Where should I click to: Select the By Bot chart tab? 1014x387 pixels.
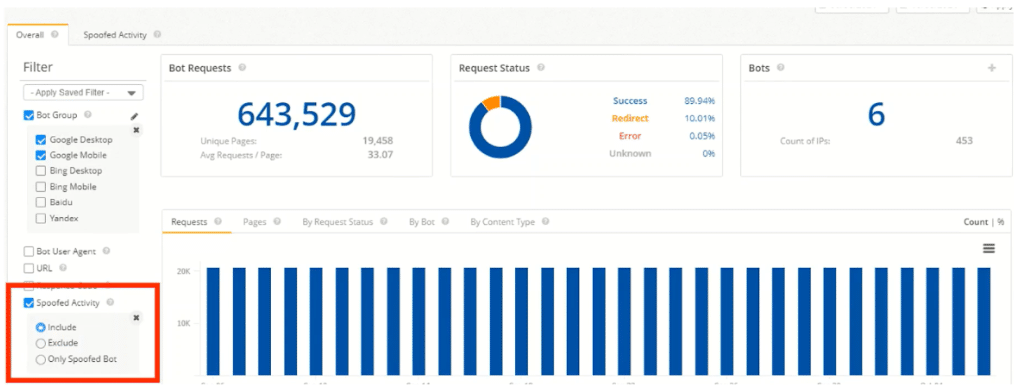(x=422, y=222)
